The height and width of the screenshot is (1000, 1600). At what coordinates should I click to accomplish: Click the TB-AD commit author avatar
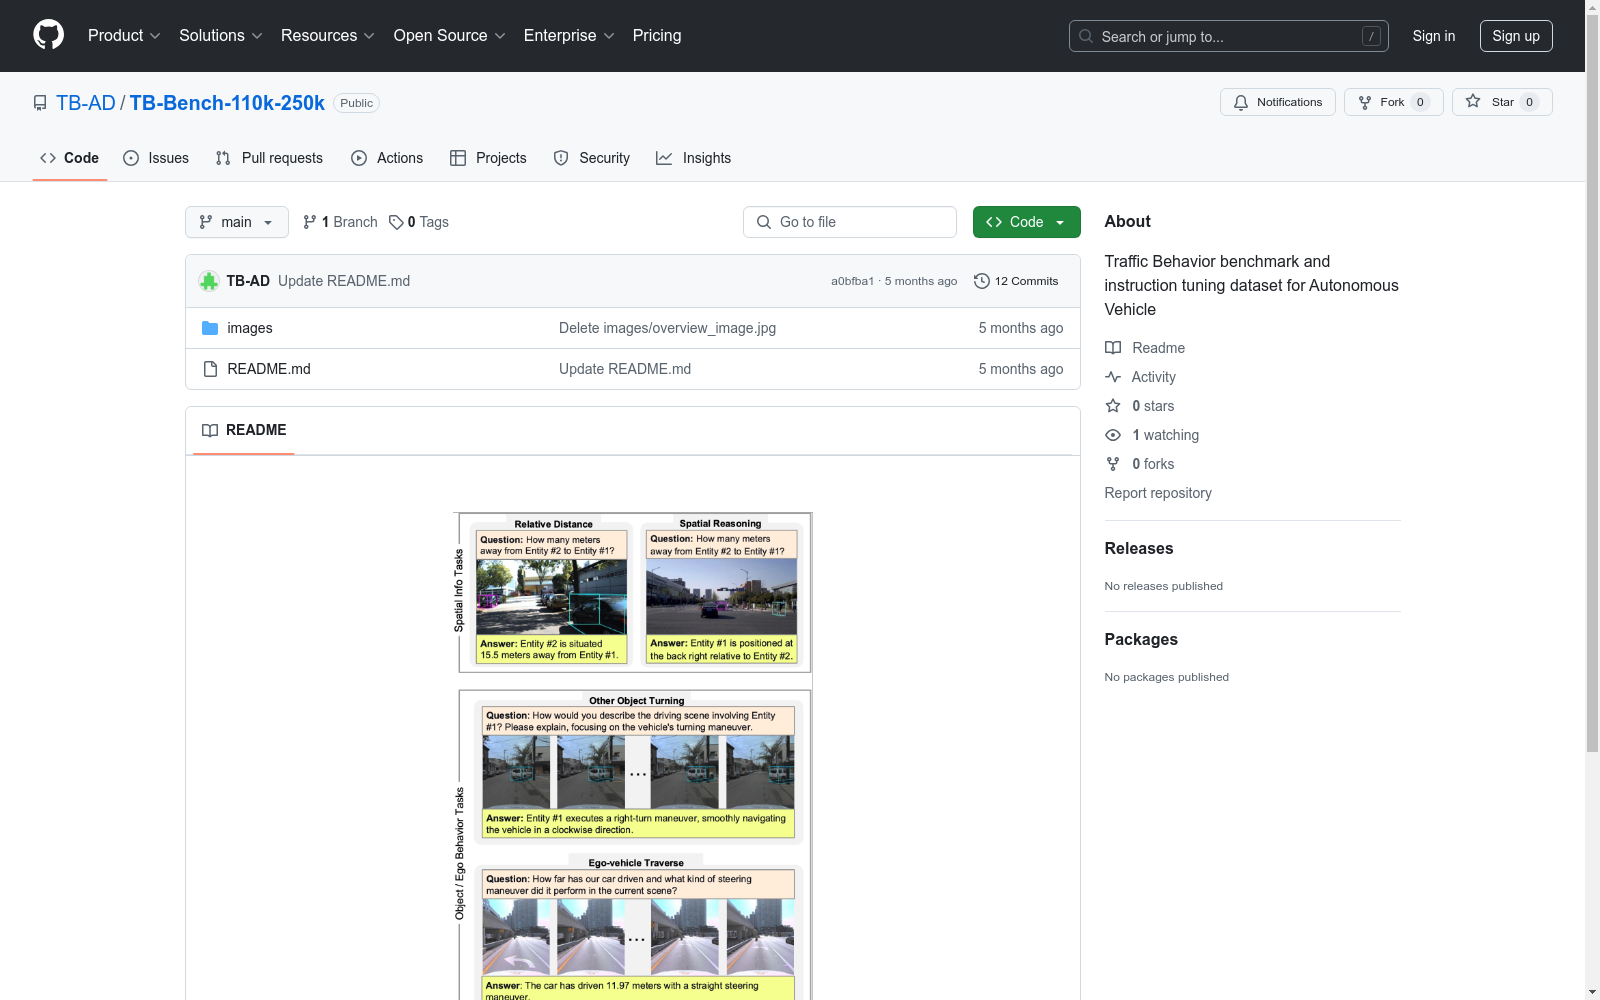[208, 281]
